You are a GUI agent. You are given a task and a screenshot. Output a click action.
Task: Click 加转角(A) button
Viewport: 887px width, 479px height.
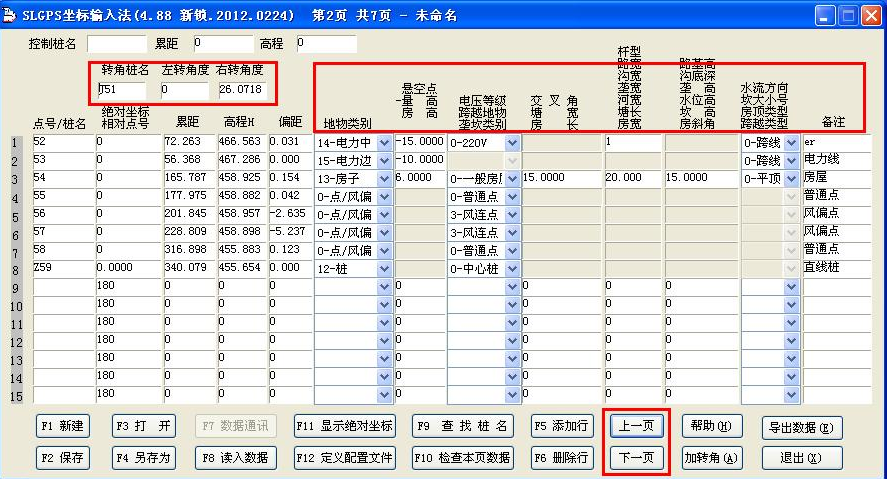[711, 458]
